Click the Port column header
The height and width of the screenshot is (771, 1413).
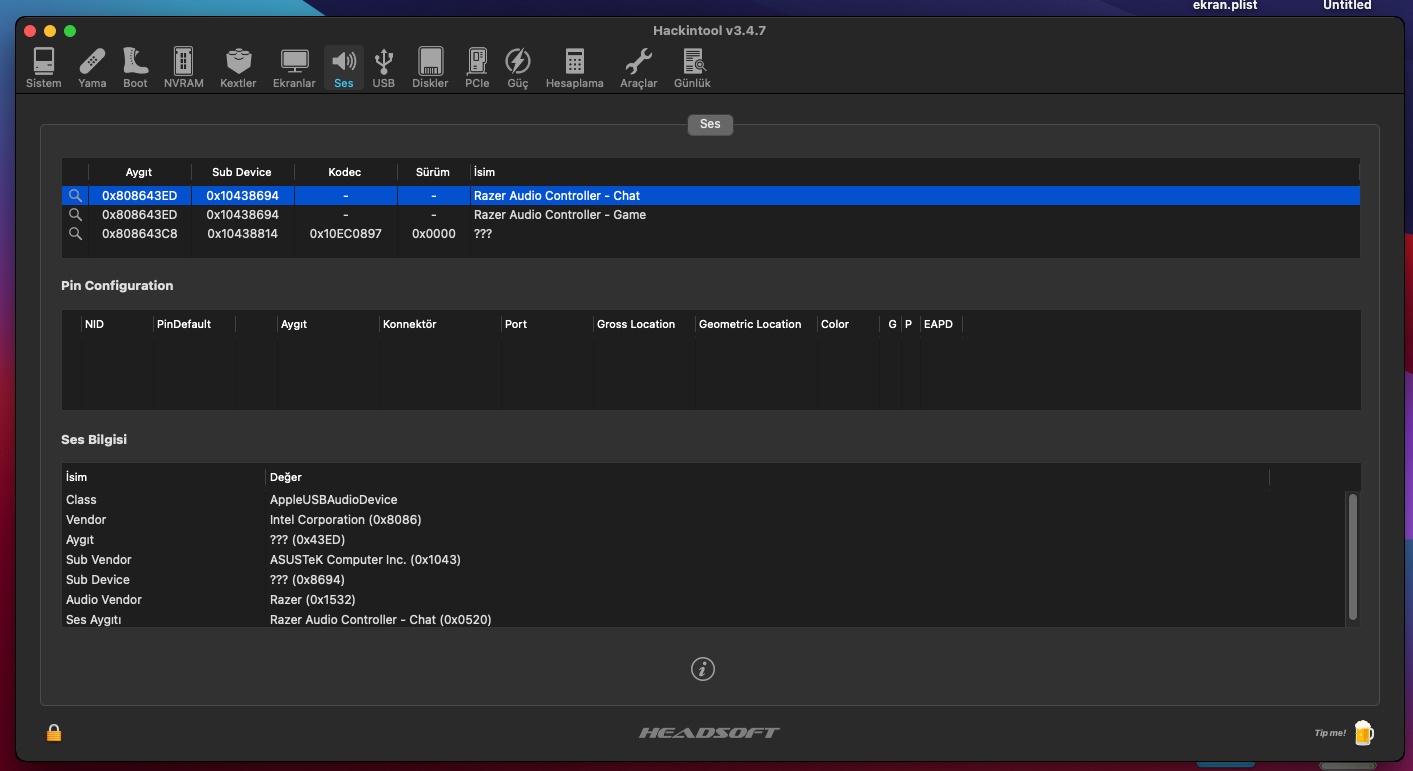click(516, 324)
